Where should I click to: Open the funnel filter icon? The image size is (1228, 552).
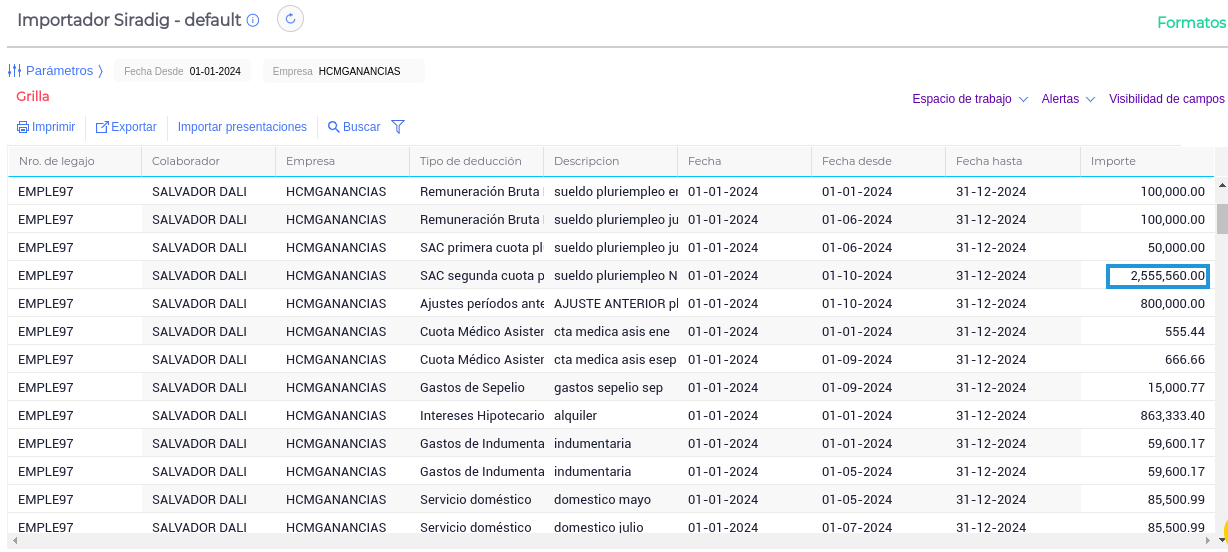coord(398,127)
